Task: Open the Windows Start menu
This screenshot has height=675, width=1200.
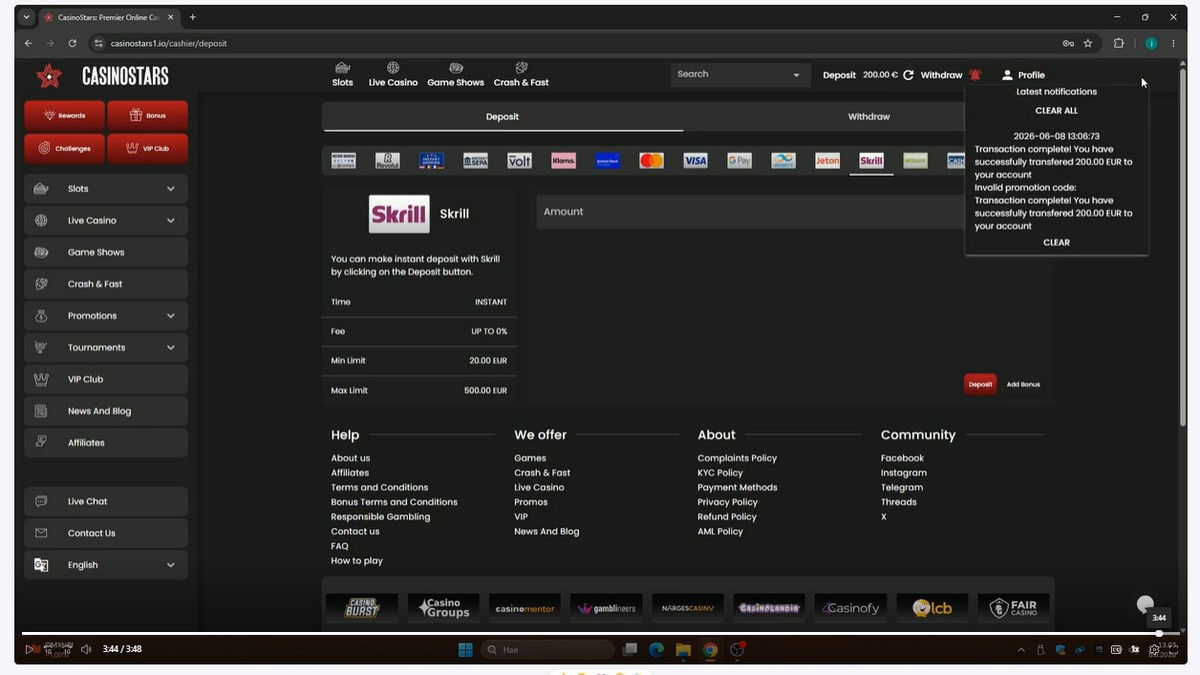Action: (465, 650)
